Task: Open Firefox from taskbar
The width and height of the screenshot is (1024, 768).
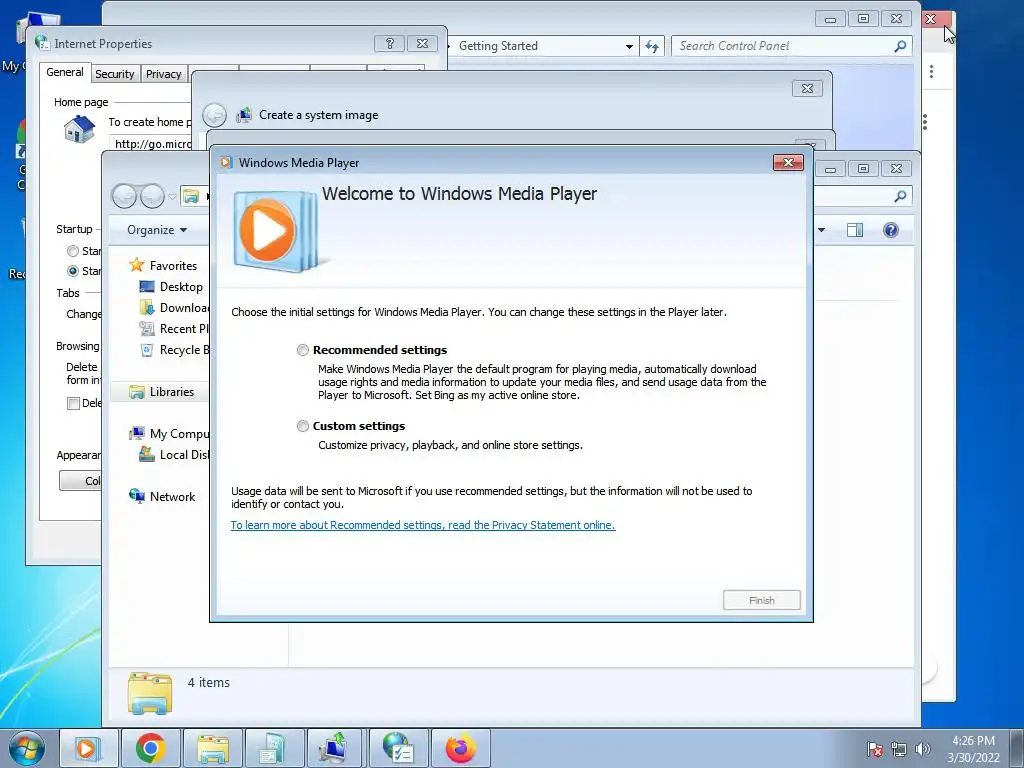Action: click(460, 748)
